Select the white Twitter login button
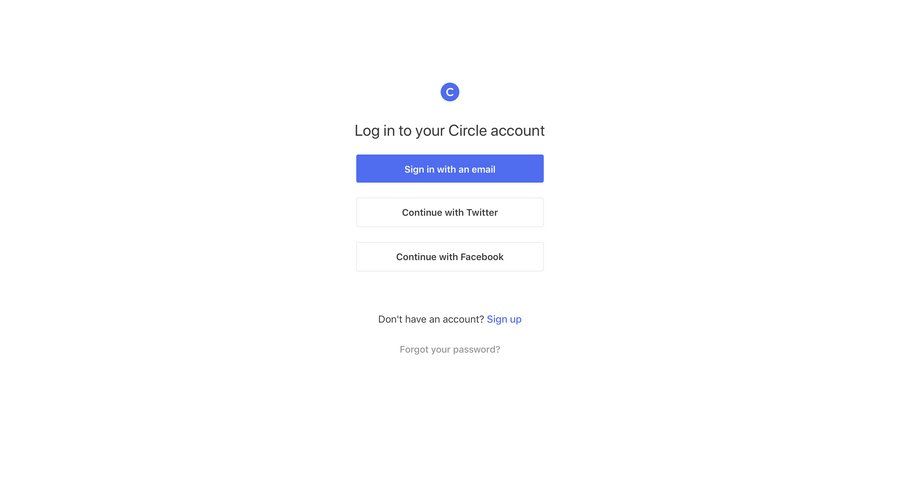The image size is (900, 479). (x=449, y=212)
